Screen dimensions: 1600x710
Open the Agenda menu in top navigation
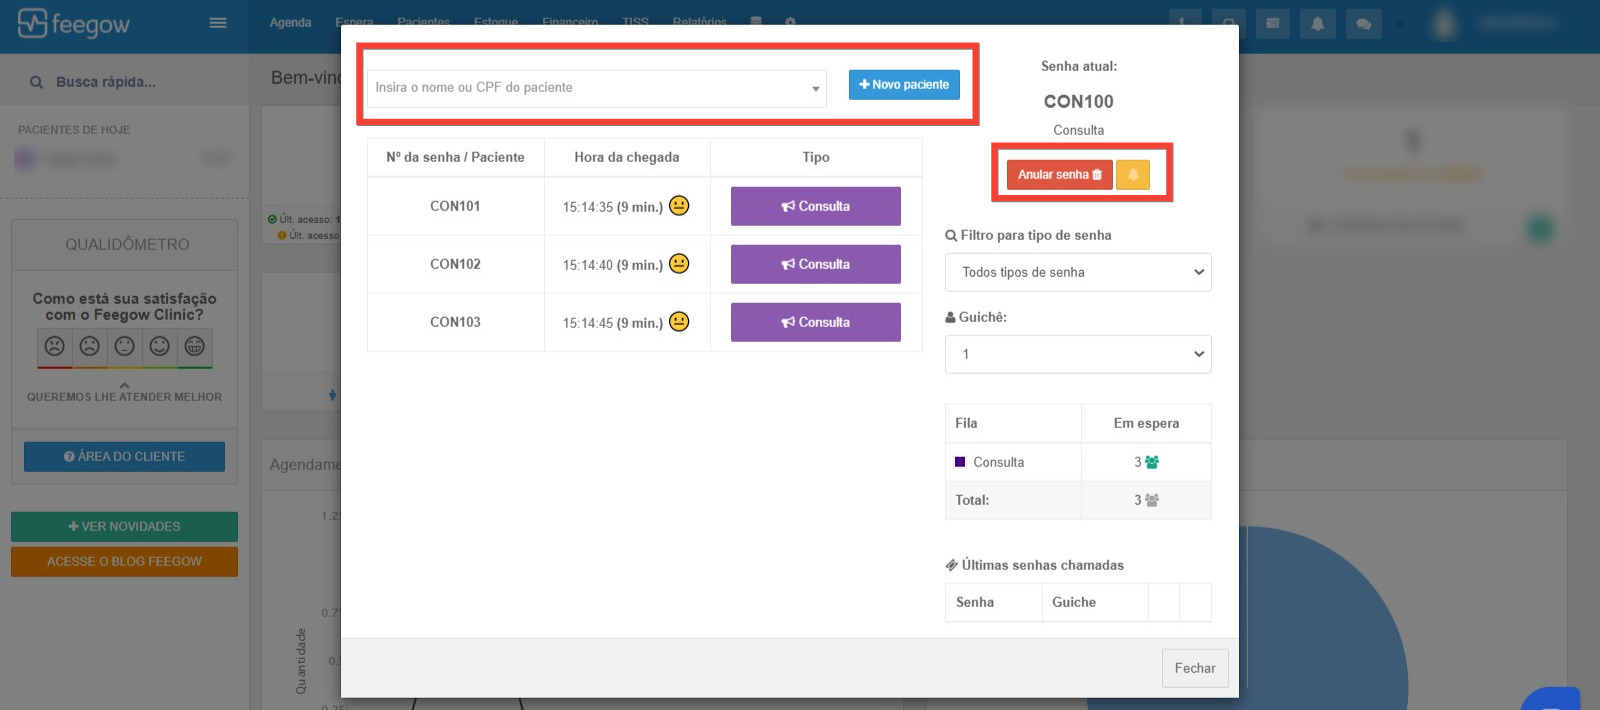coord(290,22)
